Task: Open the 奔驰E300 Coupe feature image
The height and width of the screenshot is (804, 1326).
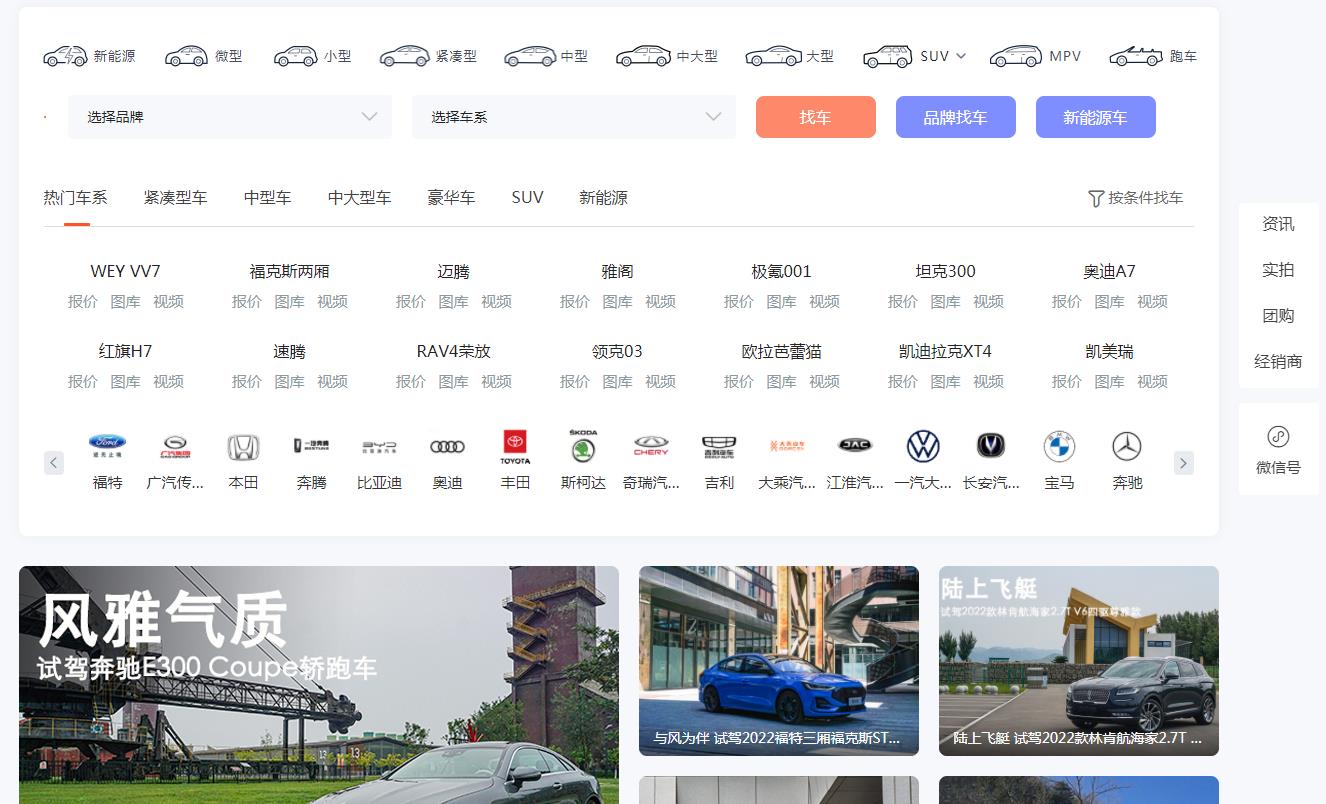Action: (319, 685)
